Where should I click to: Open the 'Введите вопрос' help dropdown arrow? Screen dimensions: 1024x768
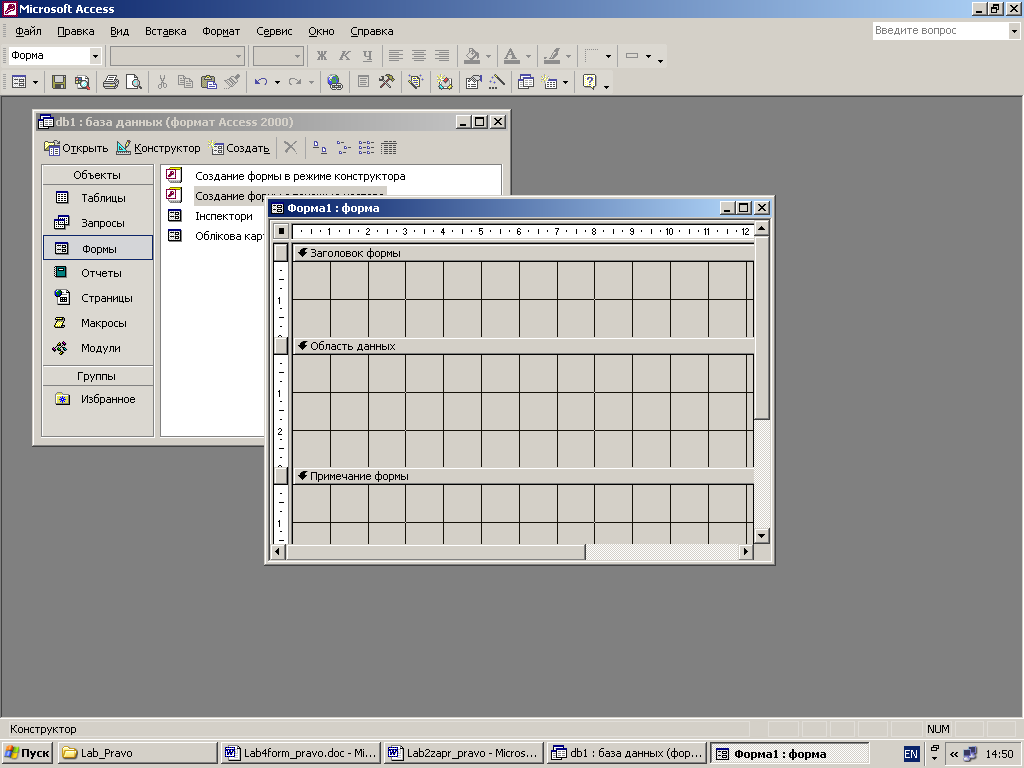click(x=1014, y=31)
